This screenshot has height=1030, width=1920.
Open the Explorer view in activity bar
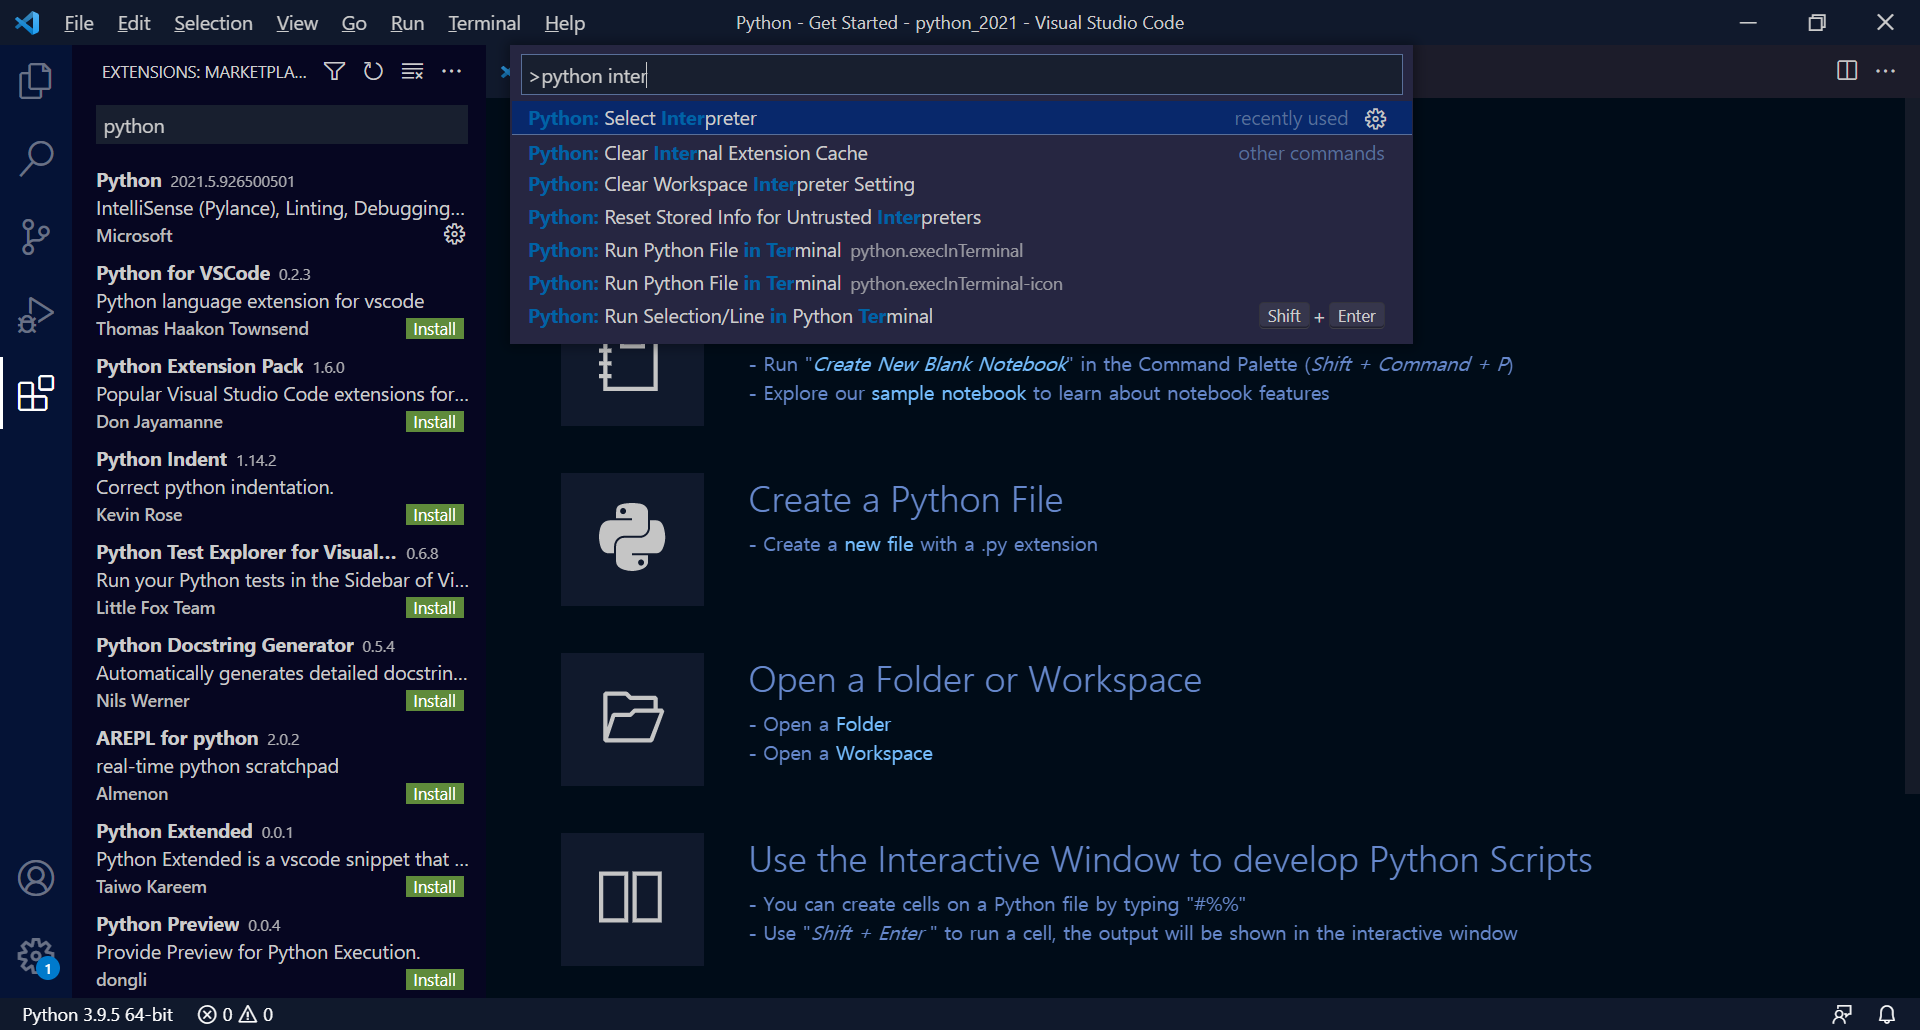click(36, 81)
